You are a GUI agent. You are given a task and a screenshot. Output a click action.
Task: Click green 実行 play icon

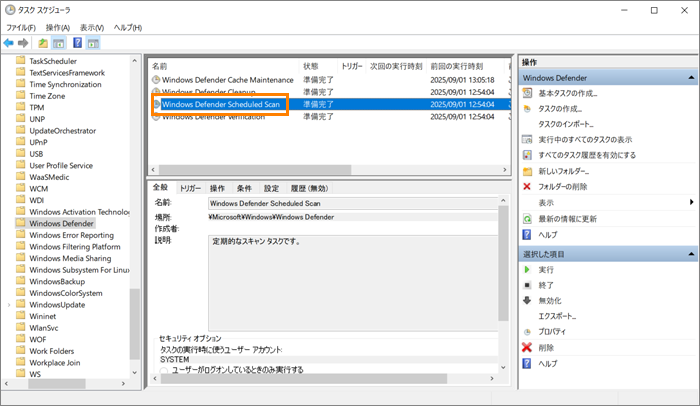(527, 269)
